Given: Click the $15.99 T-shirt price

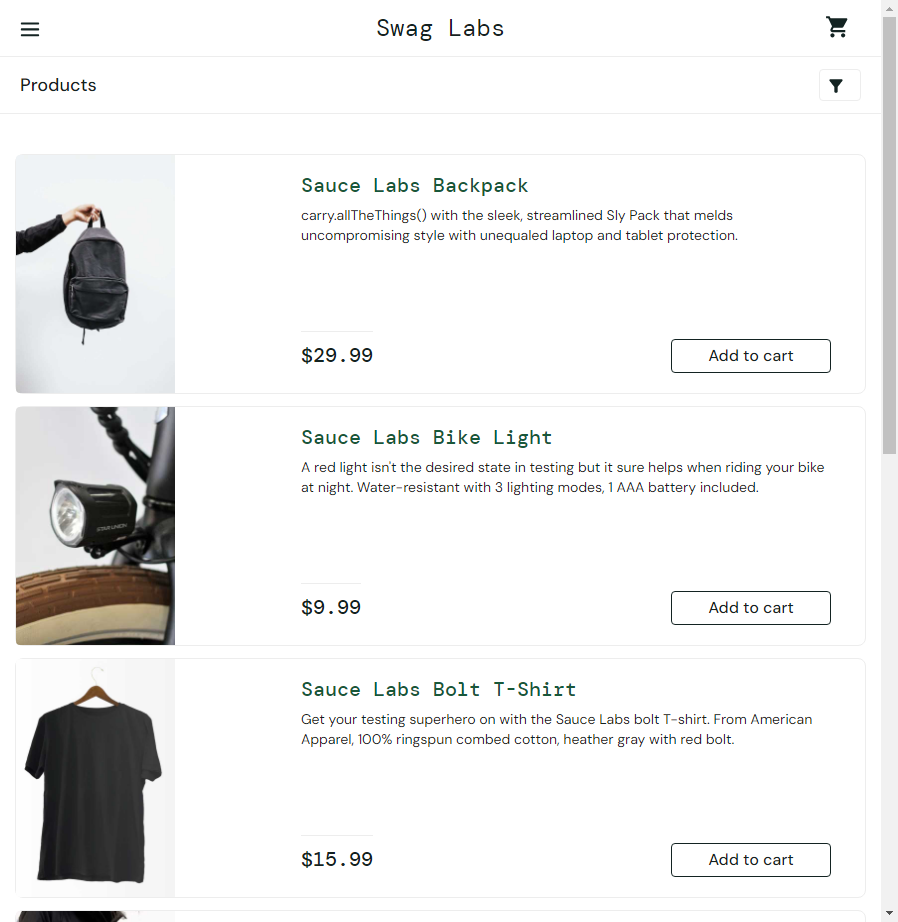Looking at the screenshot, I should [x=336, y=860].
